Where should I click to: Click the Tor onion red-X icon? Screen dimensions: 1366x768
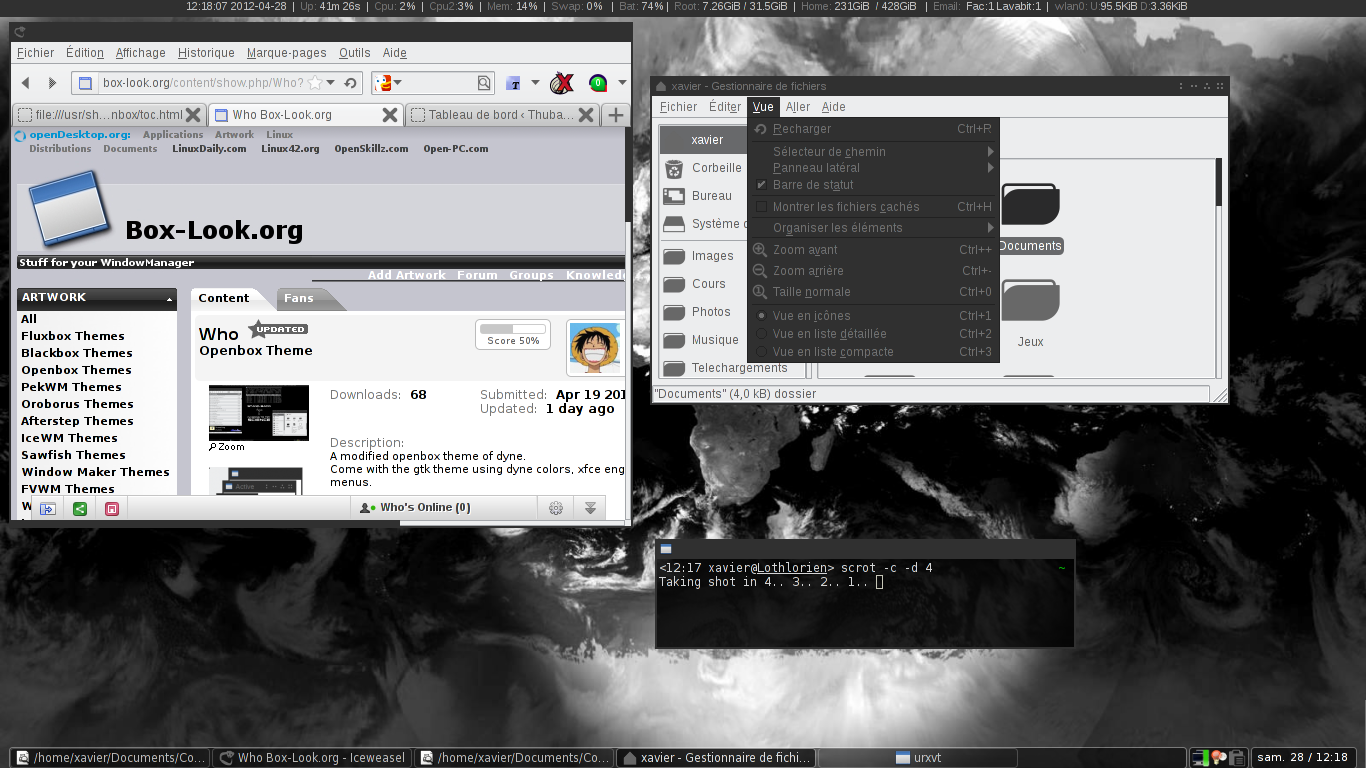click(x=563, y=83)
